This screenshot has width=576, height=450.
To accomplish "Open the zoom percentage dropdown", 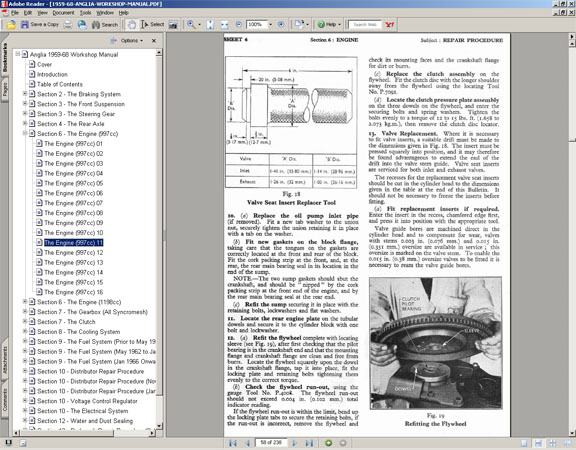I will (270, 25).
